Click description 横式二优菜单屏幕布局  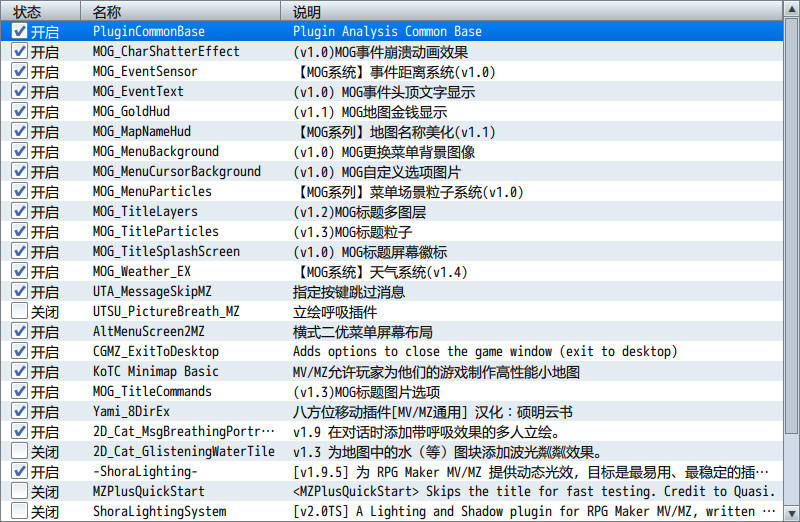click(363, 332)
